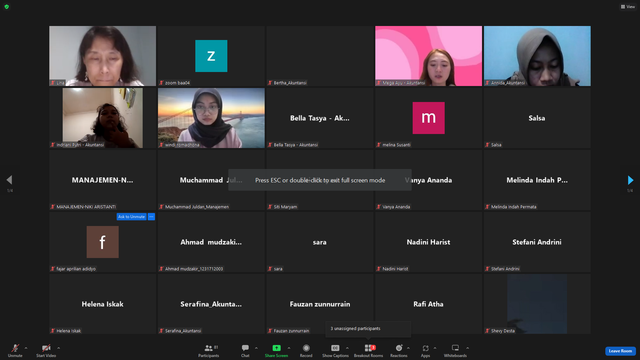Click Serafina_Akuntansi's tile
The width and height of the screenshot is (640, 360).
(211, 304)
